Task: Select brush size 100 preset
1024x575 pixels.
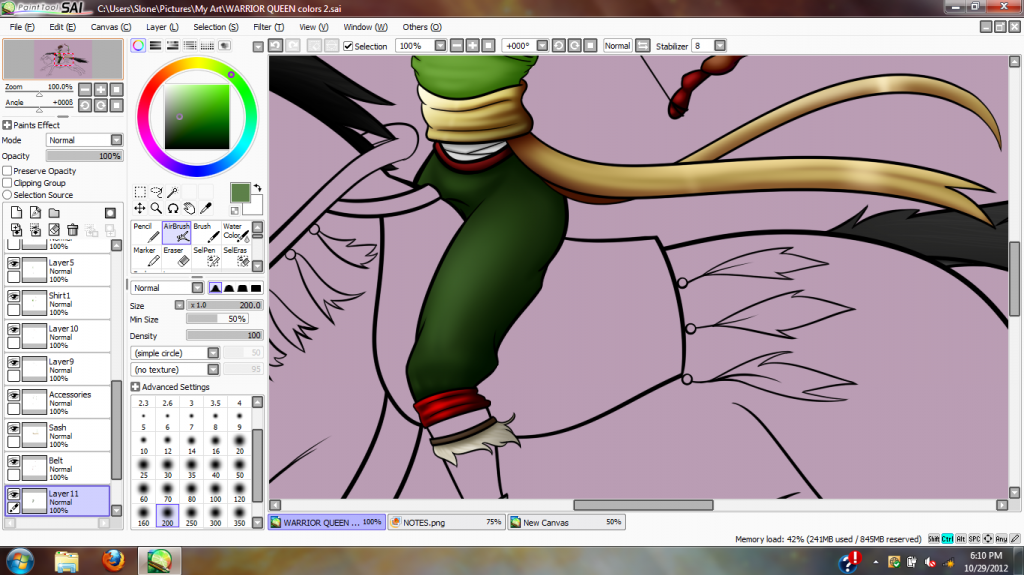Action: (216, 491)
